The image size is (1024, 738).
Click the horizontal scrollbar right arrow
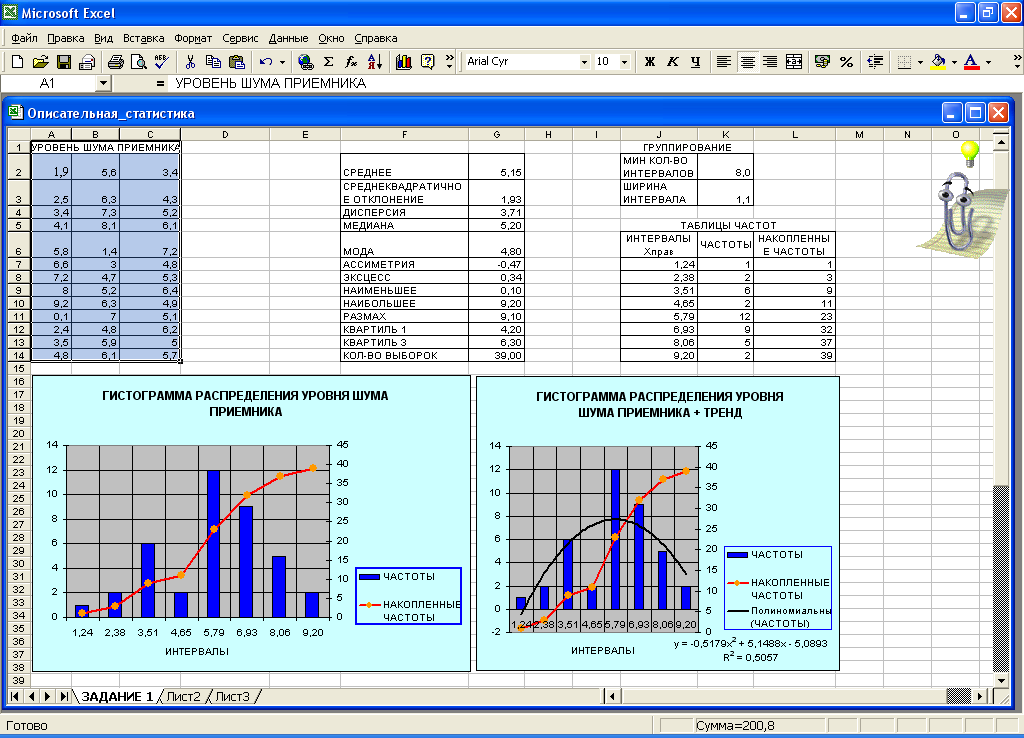tap(980, 696)
